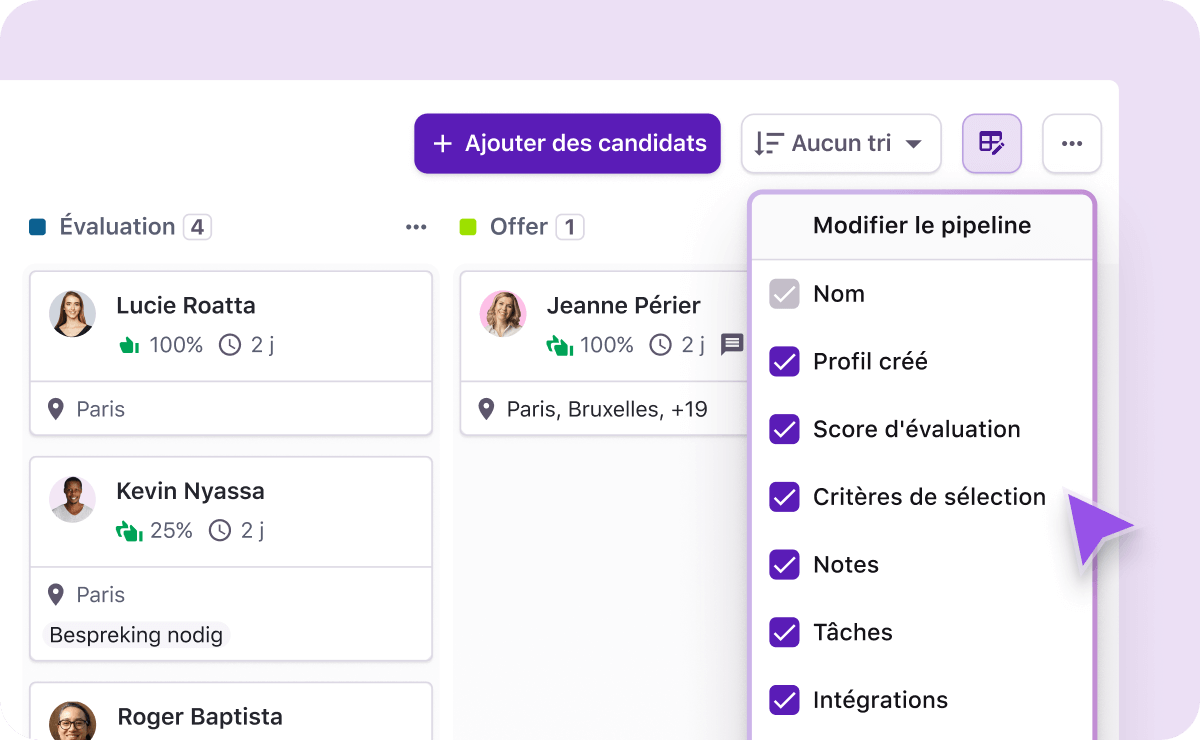The width and height of the screenshot is (1200, 740).
Task: Click the candidate name Roger Baptista
Action: point(200,717)
